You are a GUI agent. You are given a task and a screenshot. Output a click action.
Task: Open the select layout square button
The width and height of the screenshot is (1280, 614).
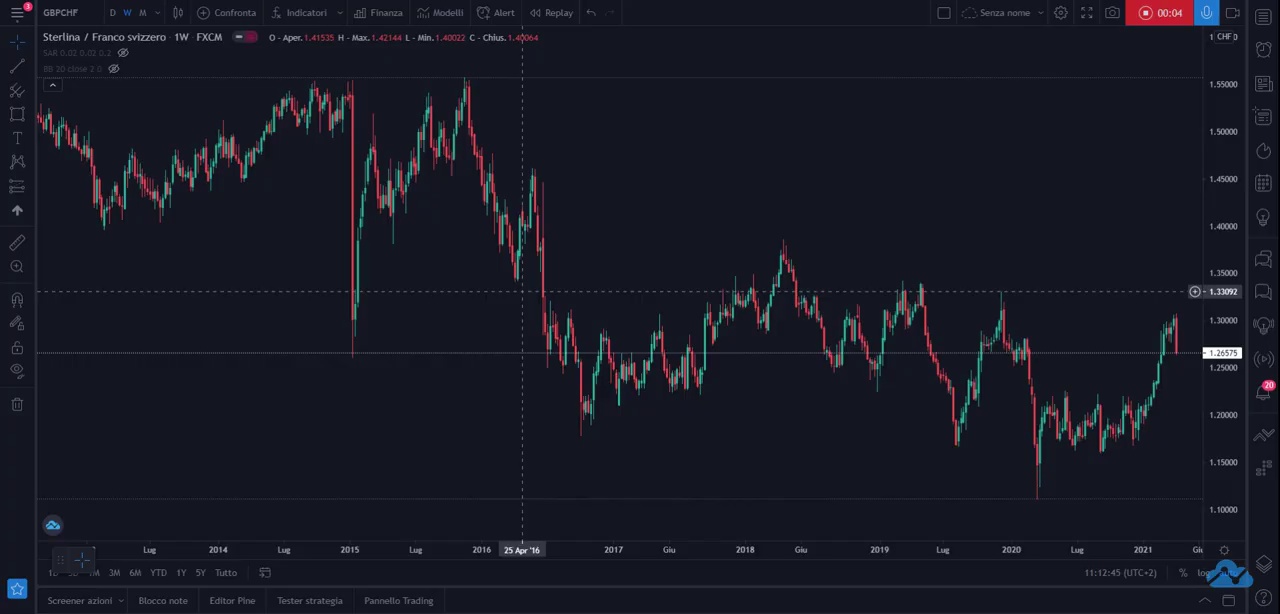pyautogui.click(x=943, y=13)
